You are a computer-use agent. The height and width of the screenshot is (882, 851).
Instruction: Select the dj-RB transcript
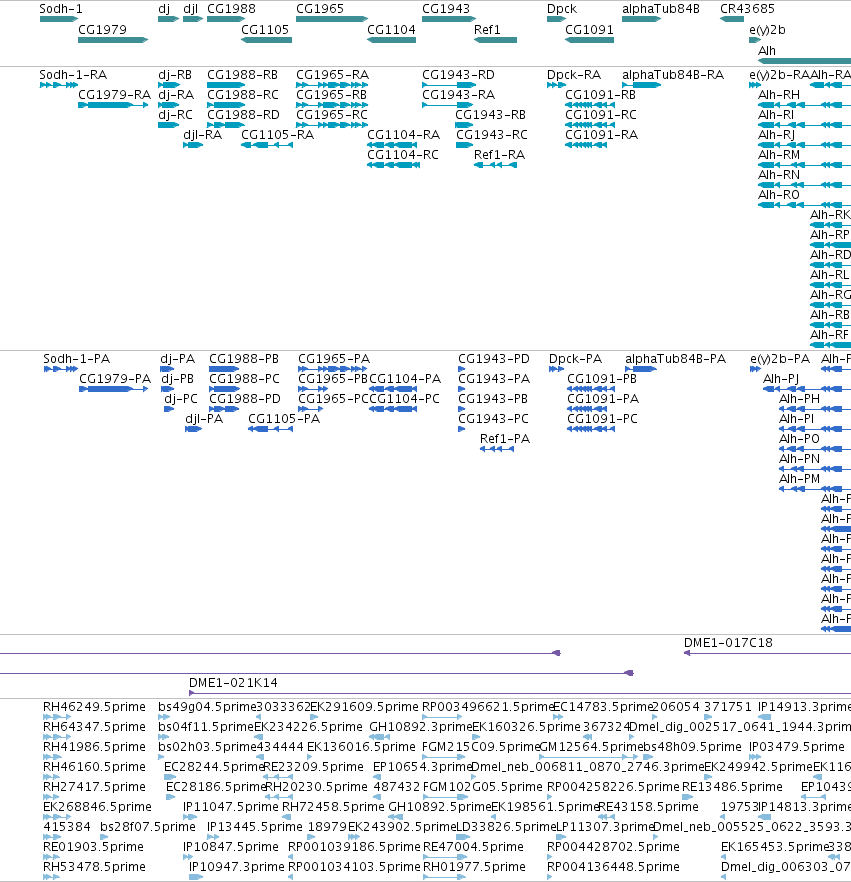coord(169,85)
